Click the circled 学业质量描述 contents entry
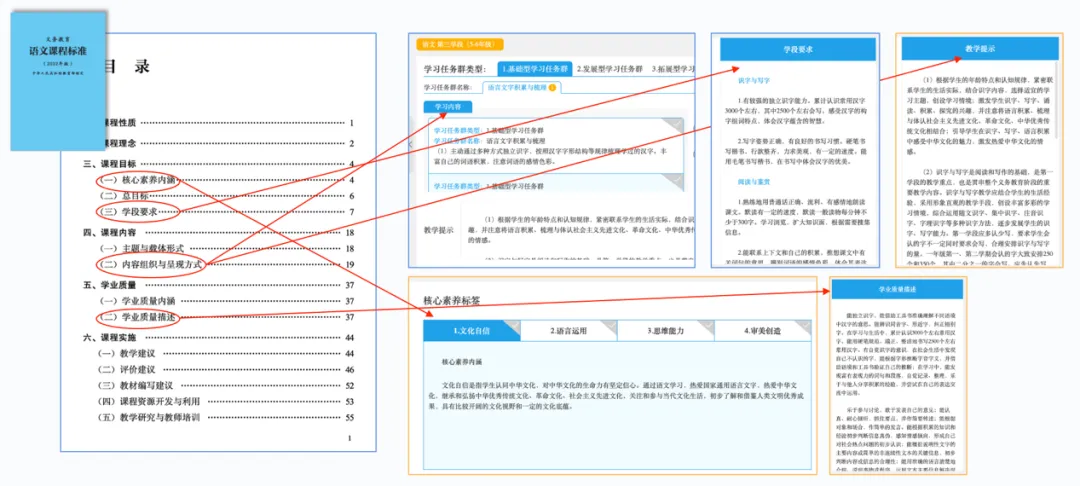Image resolution: width=1080 pixels, height=486 pixels. (x=146, y=317)
